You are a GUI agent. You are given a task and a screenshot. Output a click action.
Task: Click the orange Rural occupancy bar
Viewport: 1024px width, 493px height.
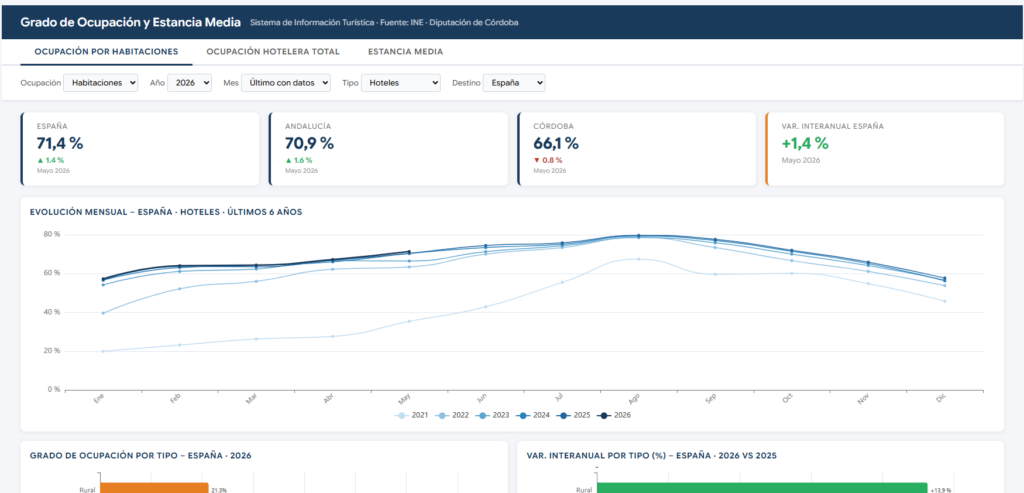(153, 488)
